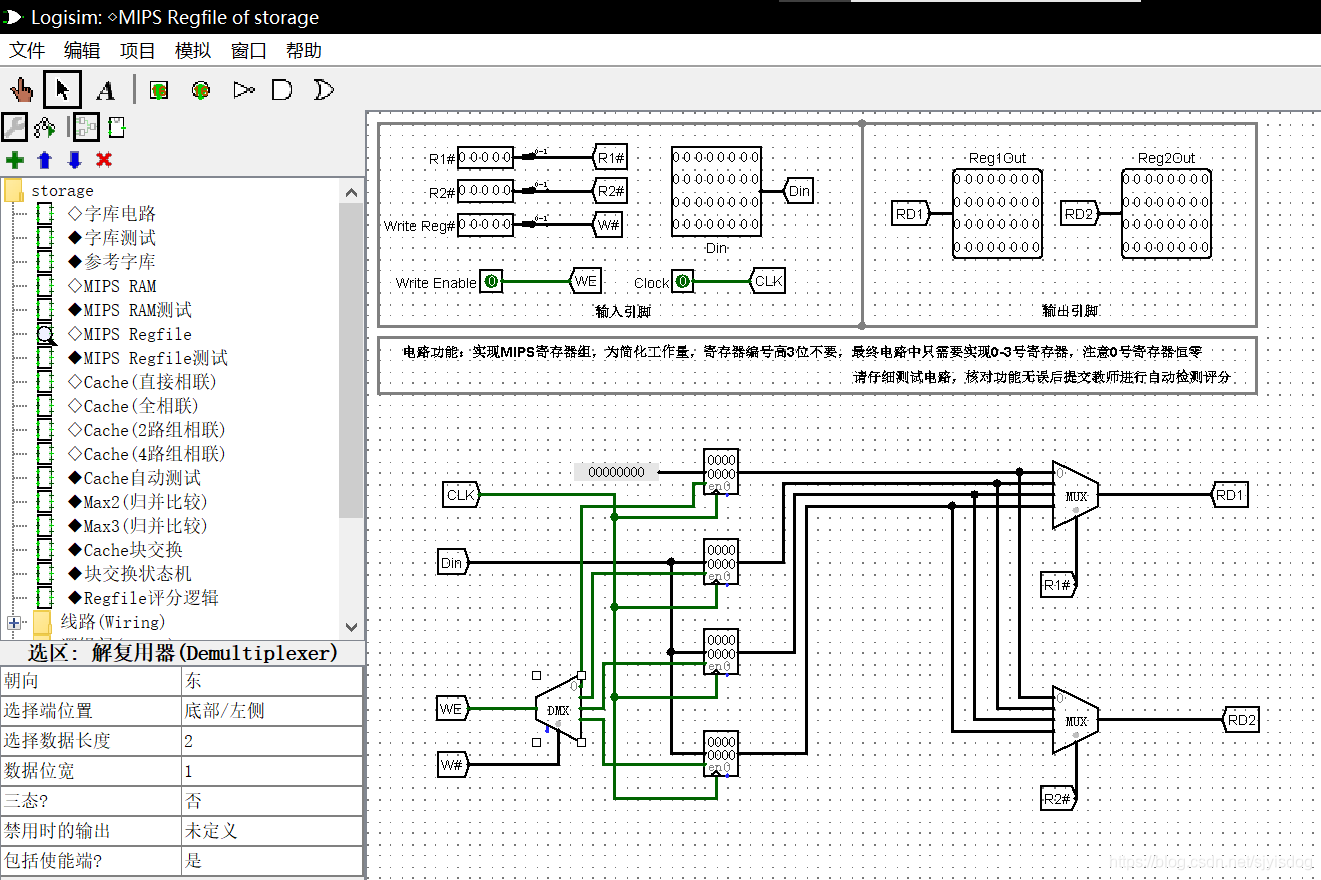Toggle the R2# input pin bits
The image size is (1321, 880).
click(x=485, y=190)
